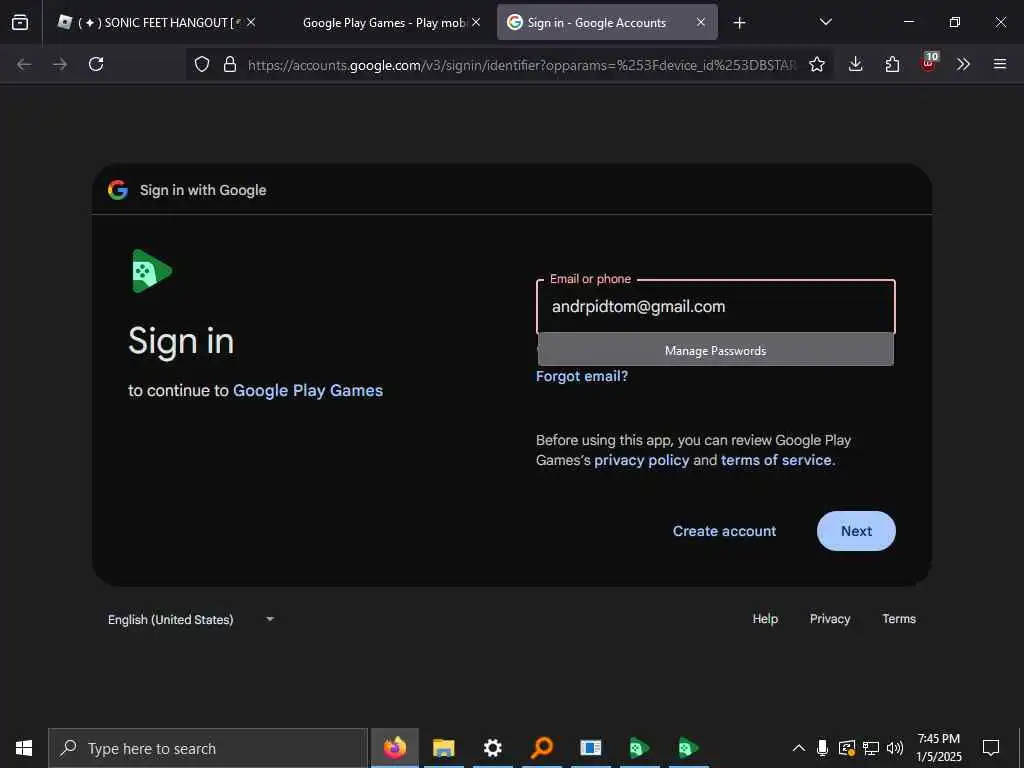
Task: Open the notification center icon
Action: [991, 748]
